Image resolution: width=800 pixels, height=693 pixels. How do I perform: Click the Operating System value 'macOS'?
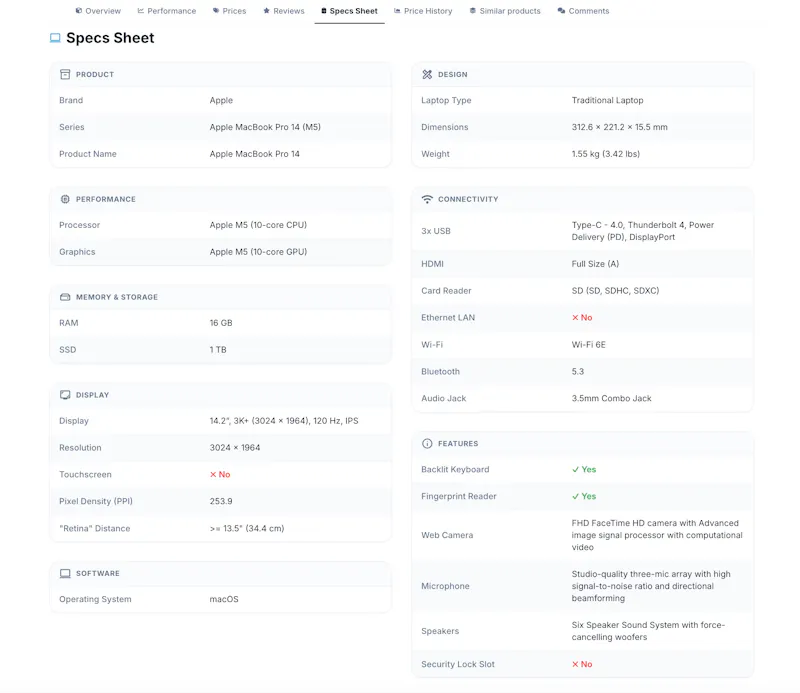224,599
